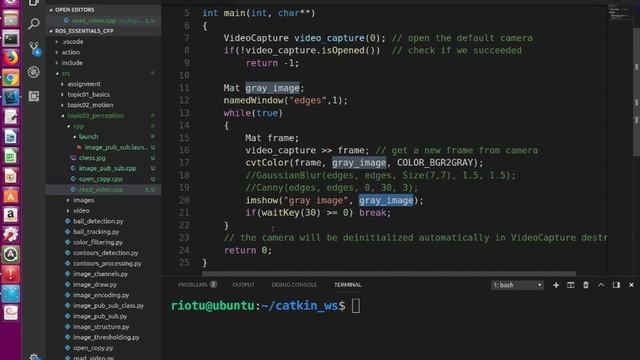640x360 pixels.
Task: Switch to the PROBLEMS tab
Action: [x=197, y=285]
